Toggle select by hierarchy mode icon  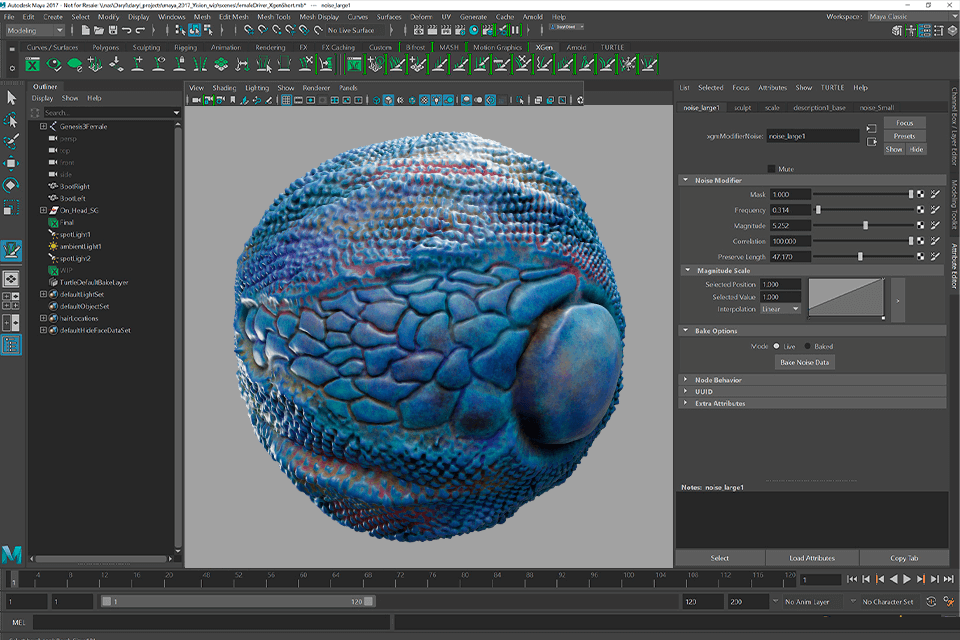tap(181, 30)
